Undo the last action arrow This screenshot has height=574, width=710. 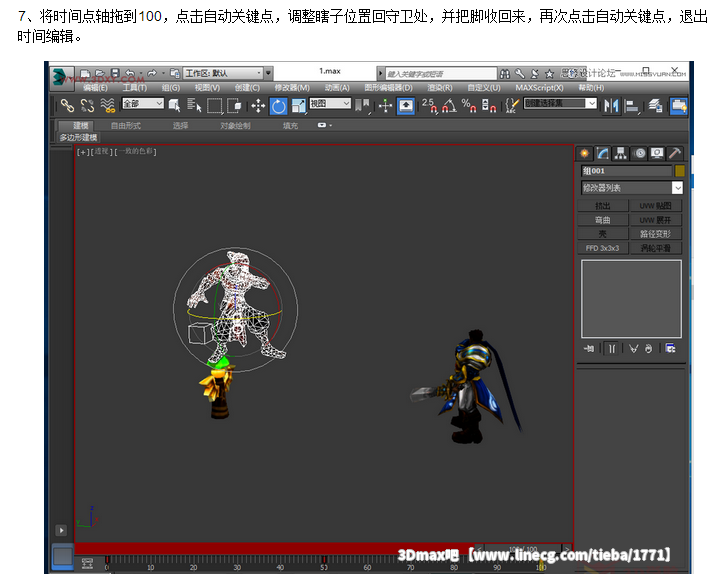(130, 73)
